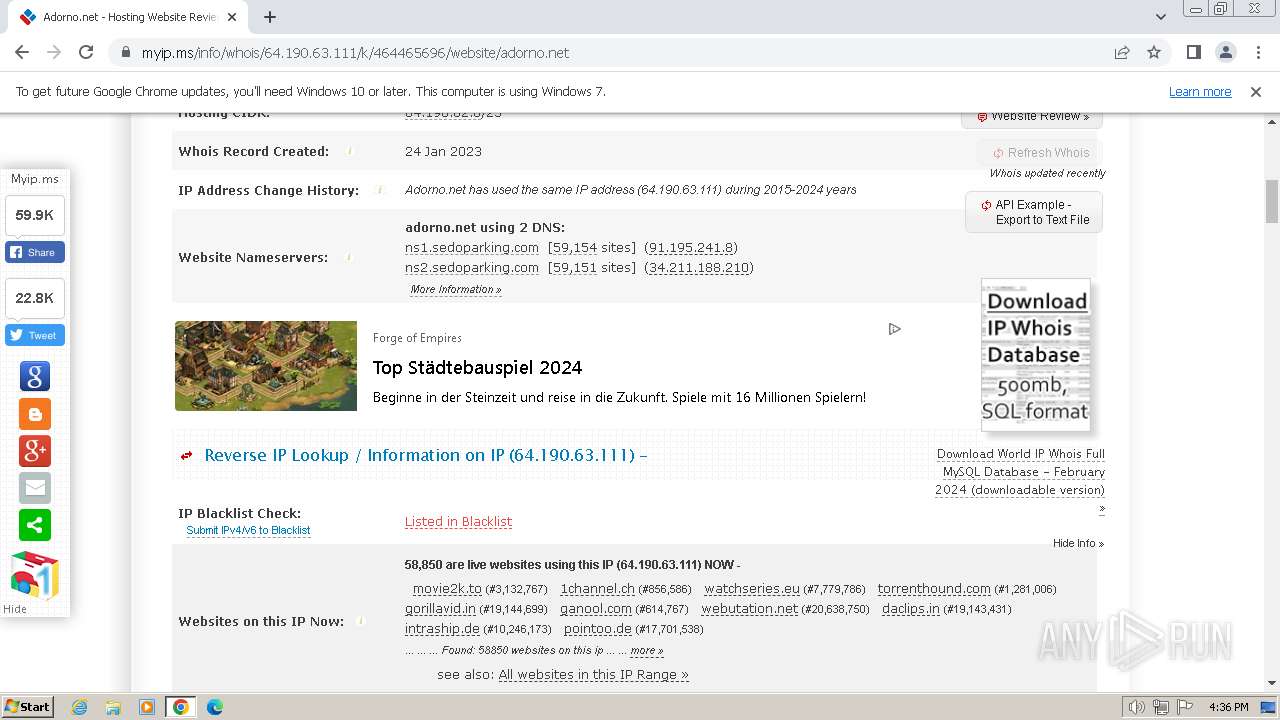
Task: Open movie2k.to website link
Action: (447, 589)
